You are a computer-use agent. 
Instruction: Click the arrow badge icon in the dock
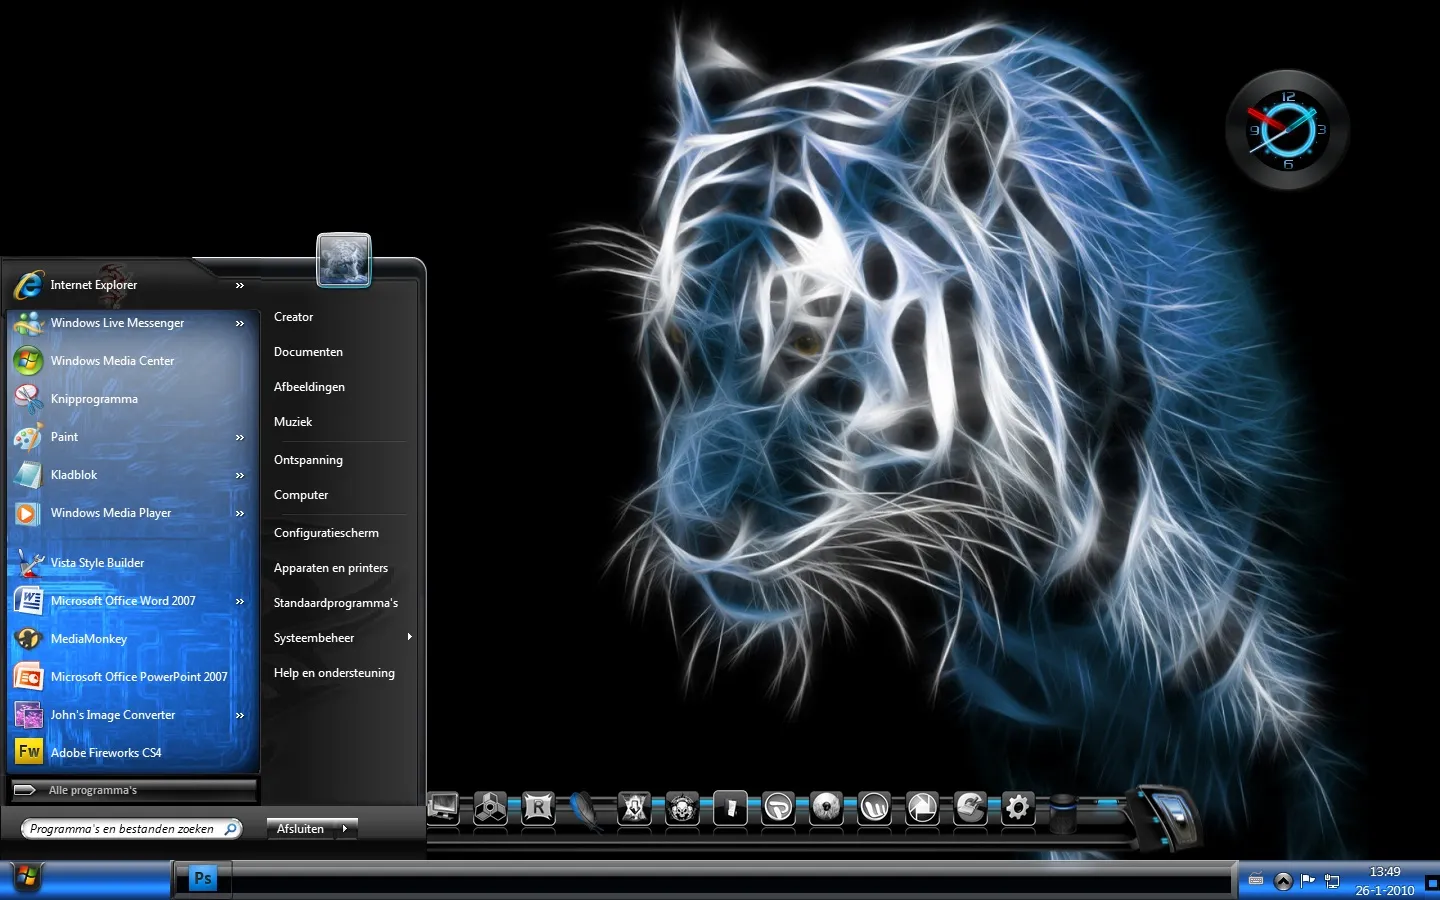634,807
